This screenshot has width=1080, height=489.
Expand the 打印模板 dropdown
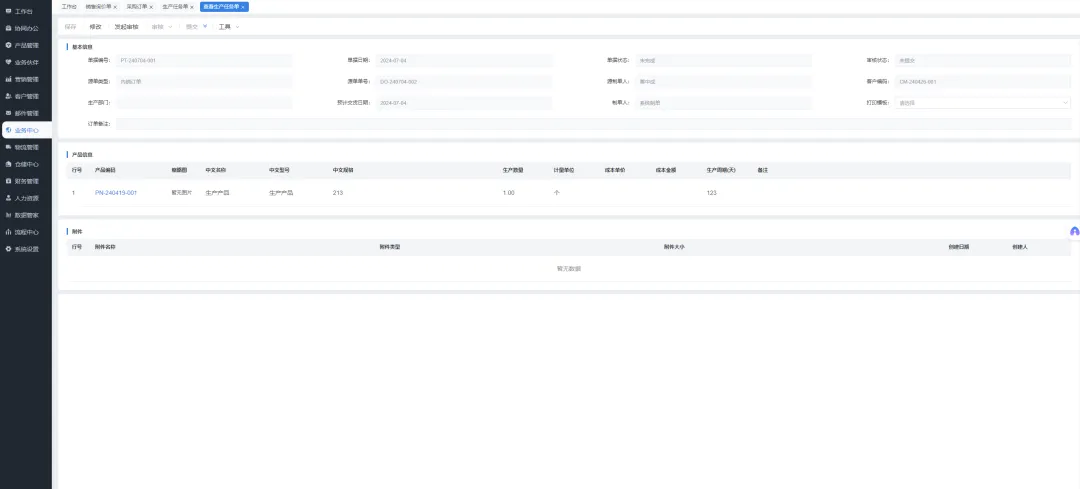[x=983, y=102]
